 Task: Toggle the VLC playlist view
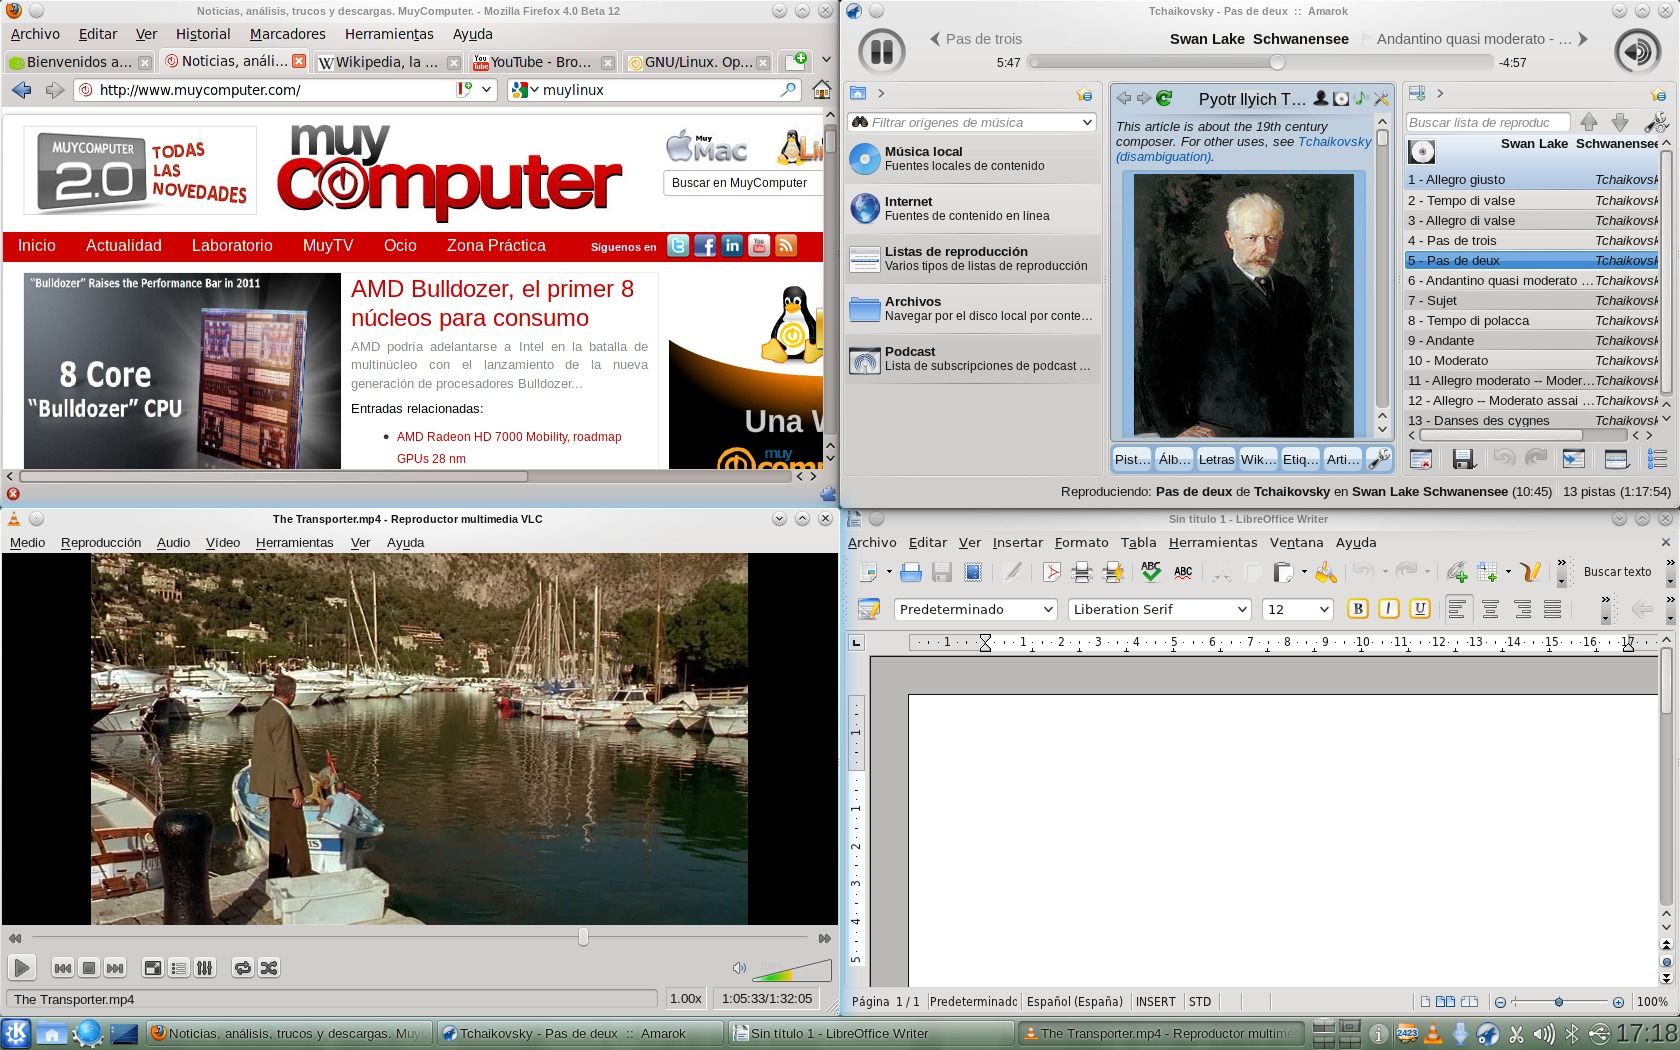pos(179,968)
